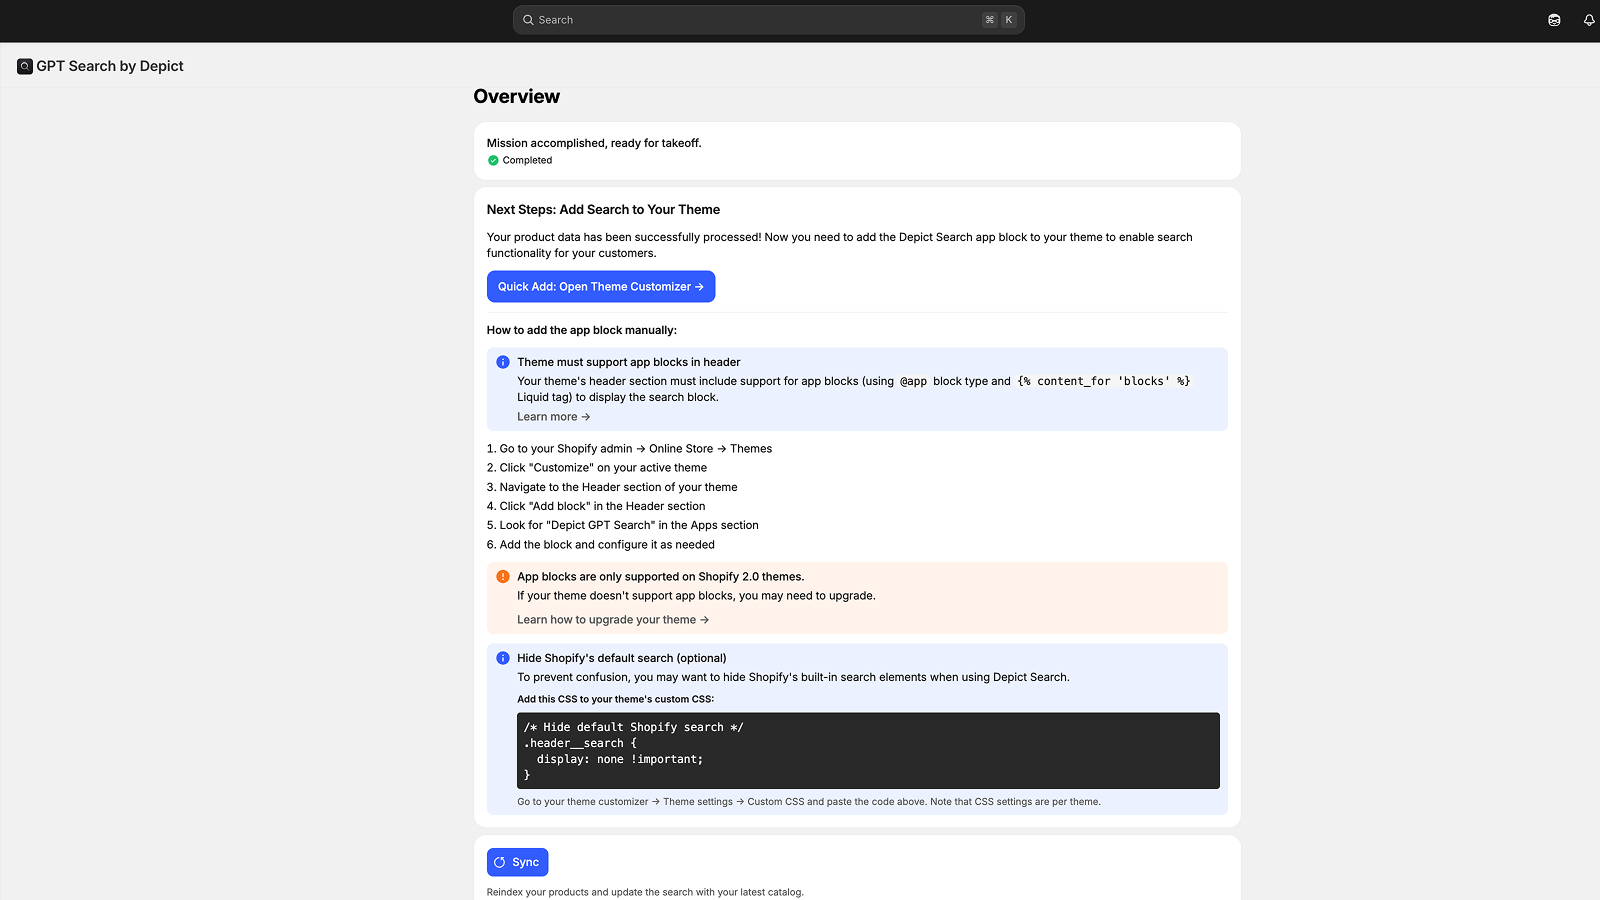Click the green Completed checkmark icon

(495, 160)
